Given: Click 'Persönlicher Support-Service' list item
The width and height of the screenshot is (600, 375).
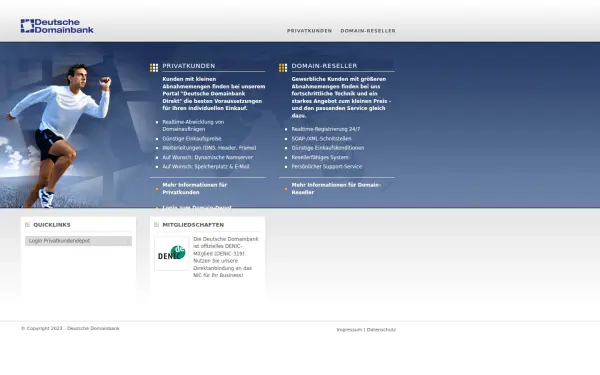Looking at the screenshot, I should tap(326, 166).
